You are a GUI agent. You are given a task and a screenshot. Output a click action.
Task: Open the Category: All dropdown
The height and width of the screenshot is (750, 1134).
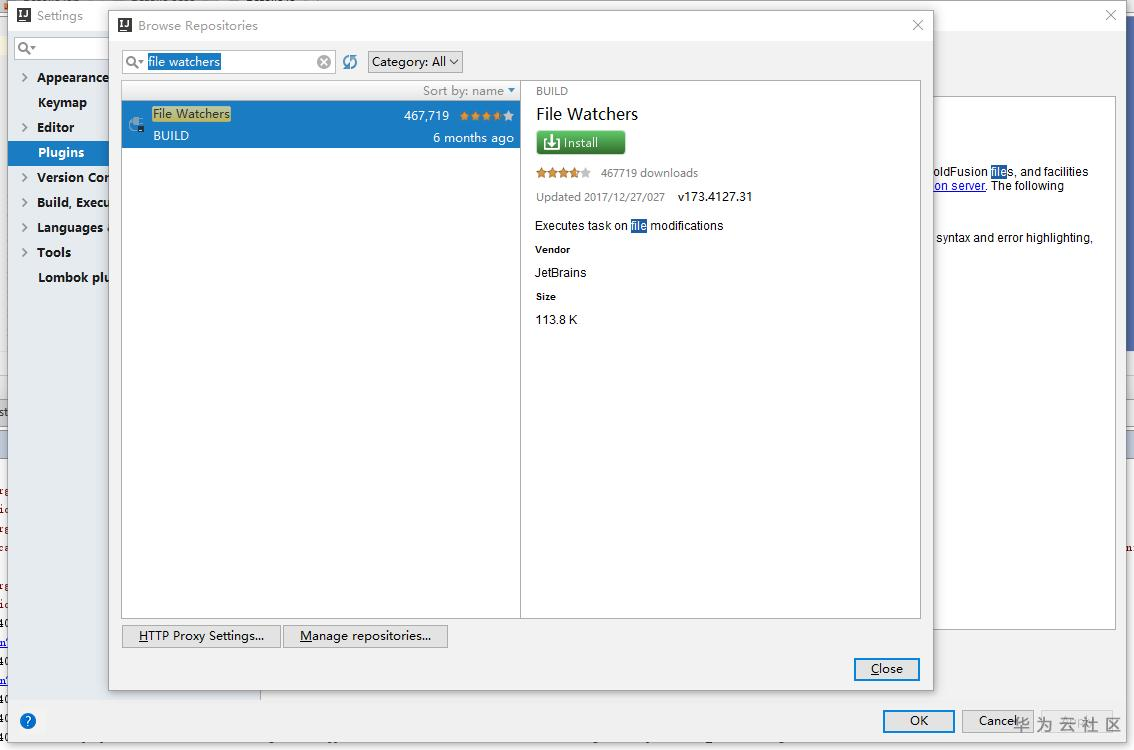(x=415, y=62)
